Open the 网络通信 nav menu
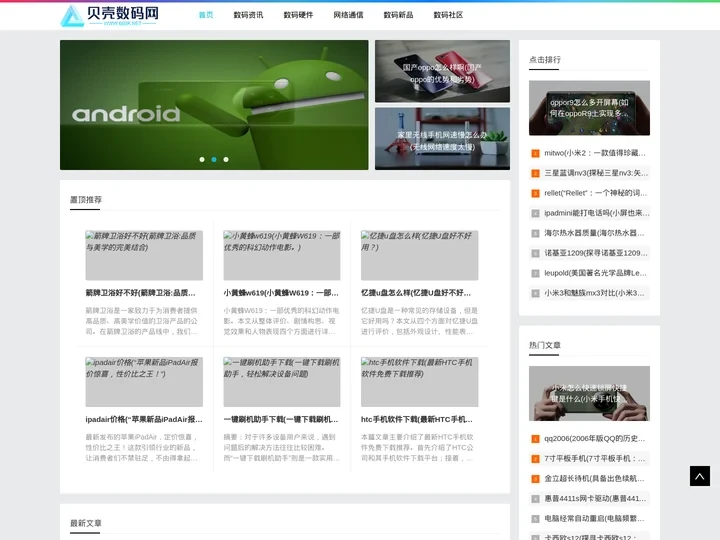Image resolution: width=720 pixels, height=540 pixels. [349, 15]
